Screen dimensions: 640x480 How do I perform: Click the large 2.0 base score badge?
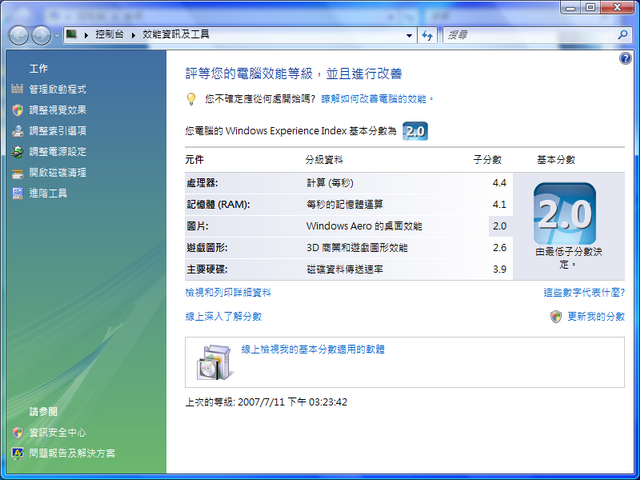click(x=565, y=213)
